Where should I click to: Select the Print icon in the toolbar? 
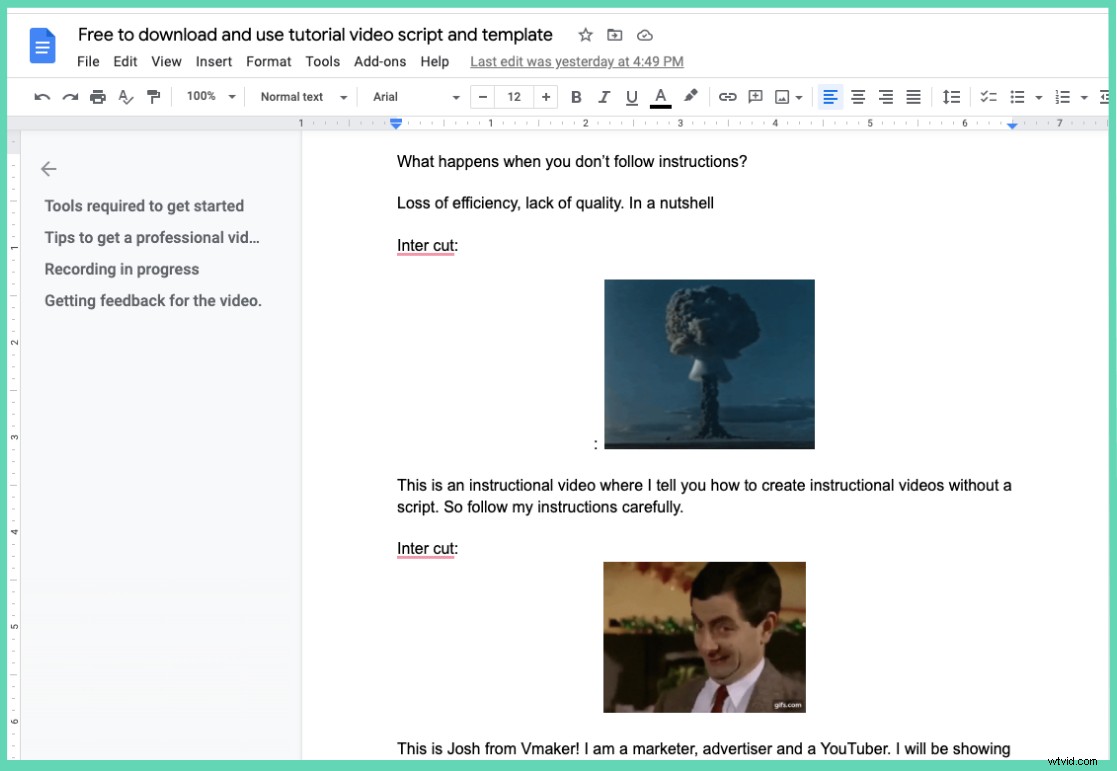pos(96,96)
